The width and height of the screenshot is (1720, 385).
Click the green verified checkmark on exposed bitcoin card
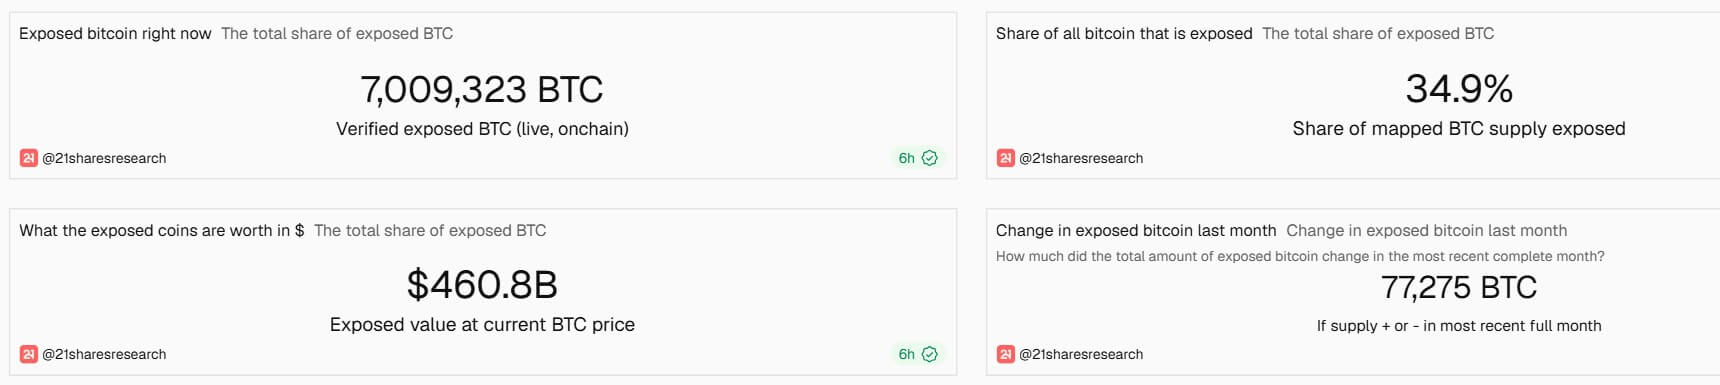pos(929,158)
